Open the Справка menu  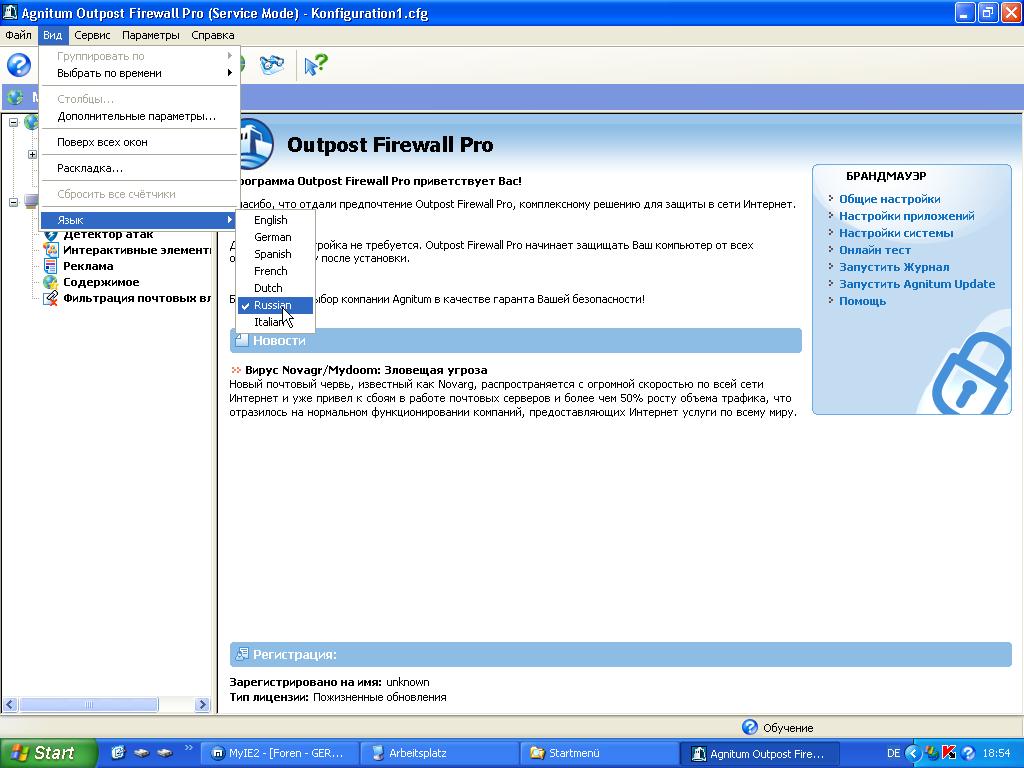click(x=212, y=35)
